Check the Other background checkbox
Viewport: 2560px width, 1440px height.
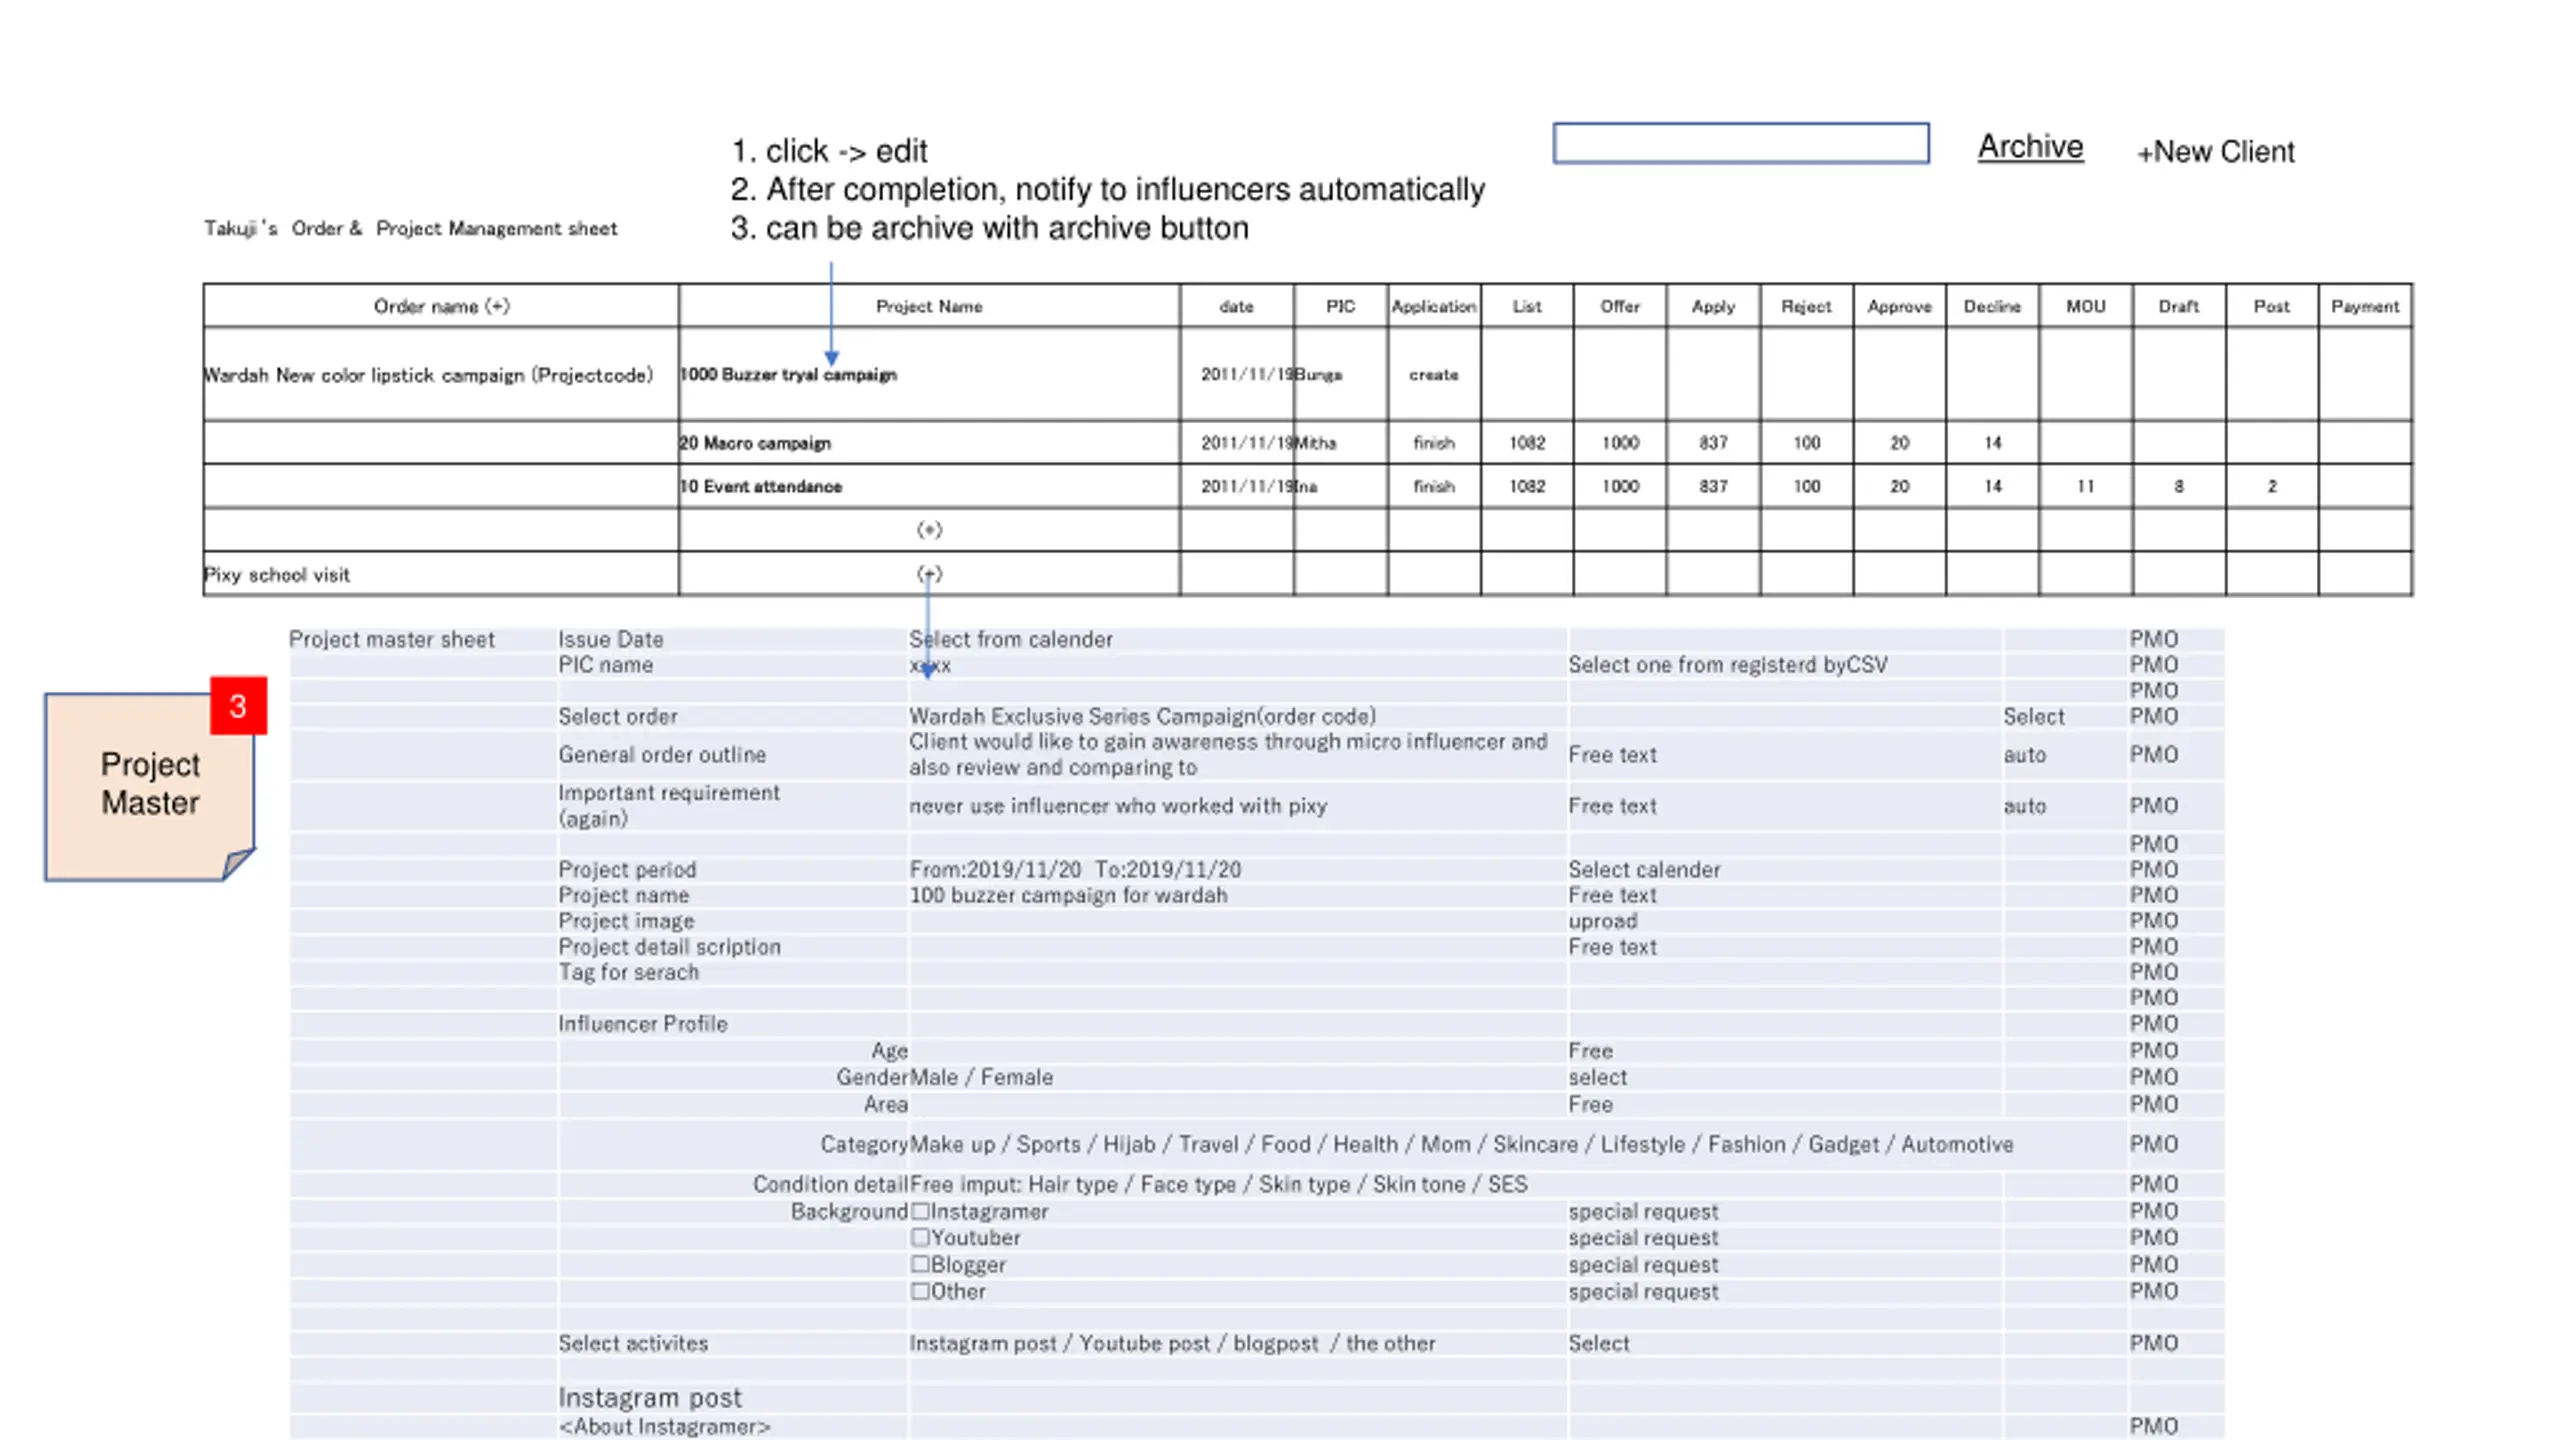920,1291
